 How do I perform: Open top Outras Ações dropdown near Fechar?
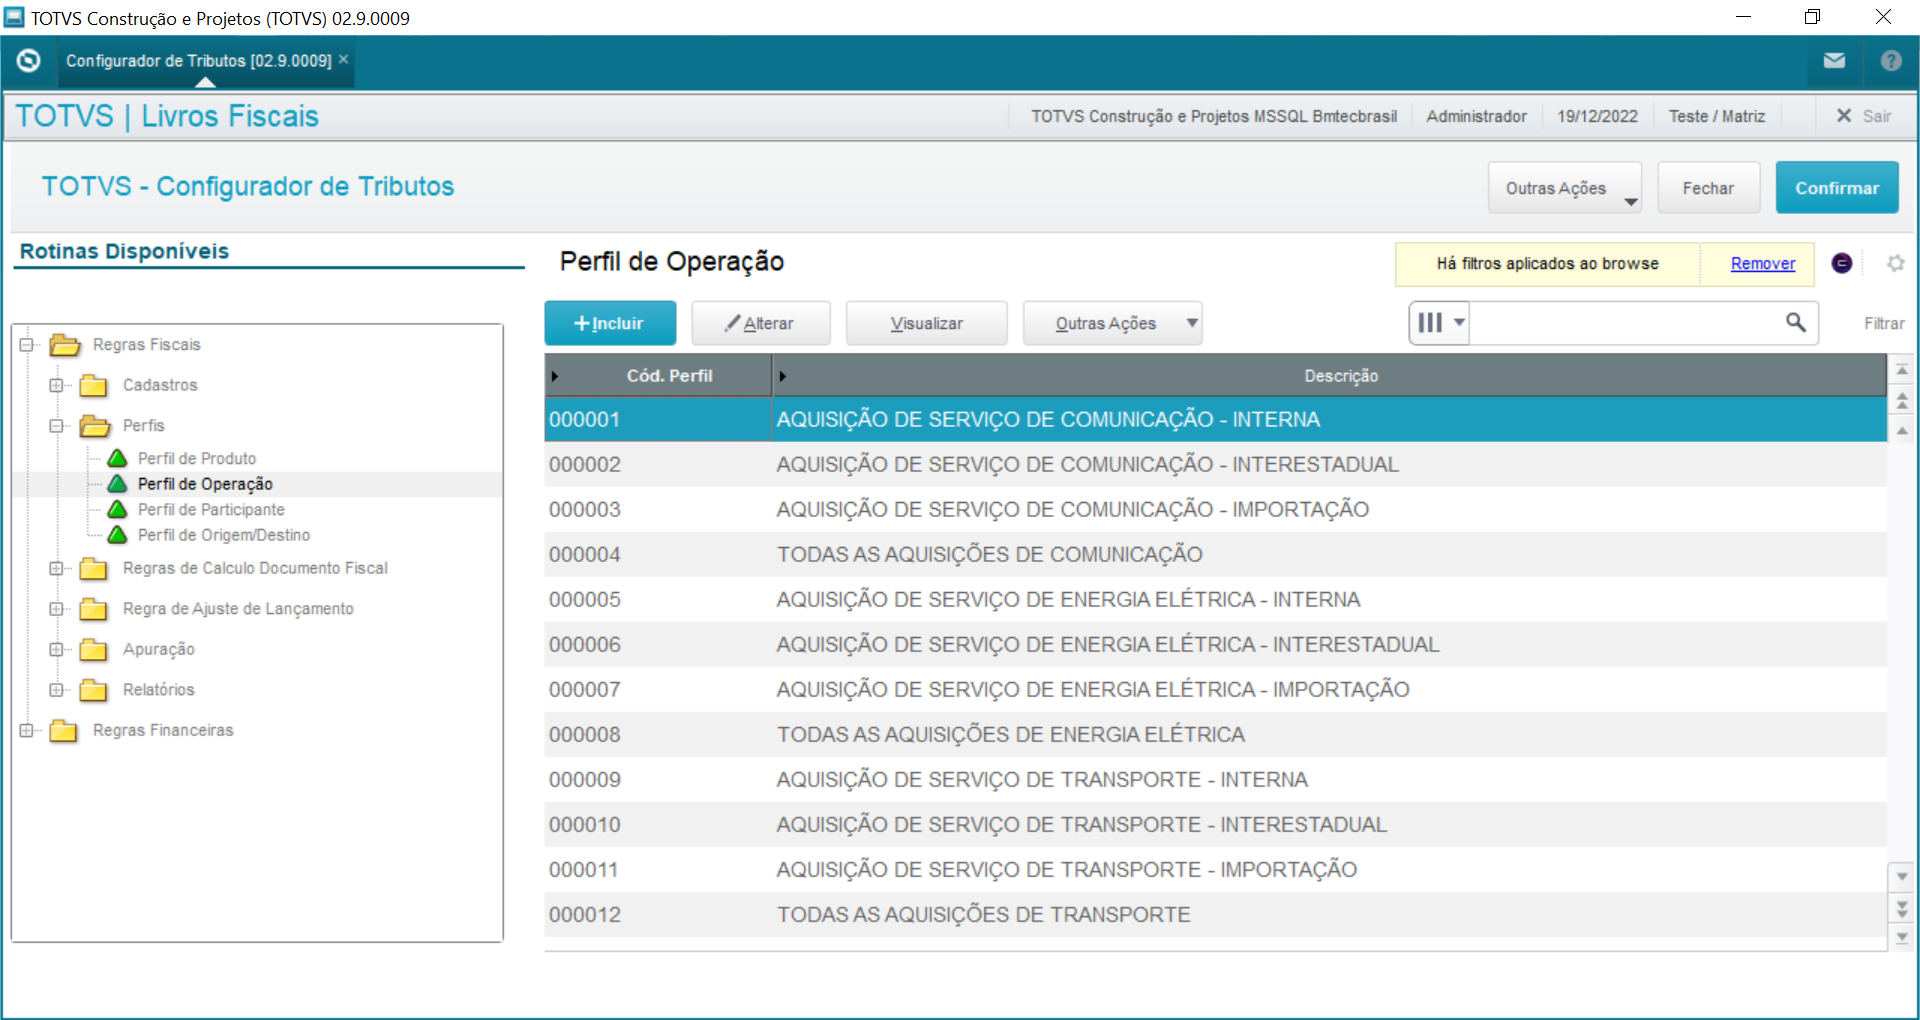[x=1565, y=188]
